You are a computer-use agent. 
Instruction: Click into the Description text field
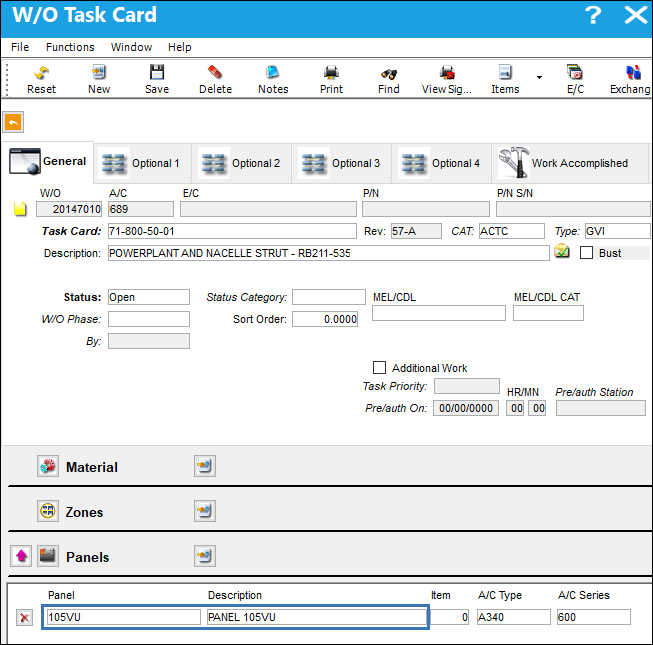pos(328,253)
